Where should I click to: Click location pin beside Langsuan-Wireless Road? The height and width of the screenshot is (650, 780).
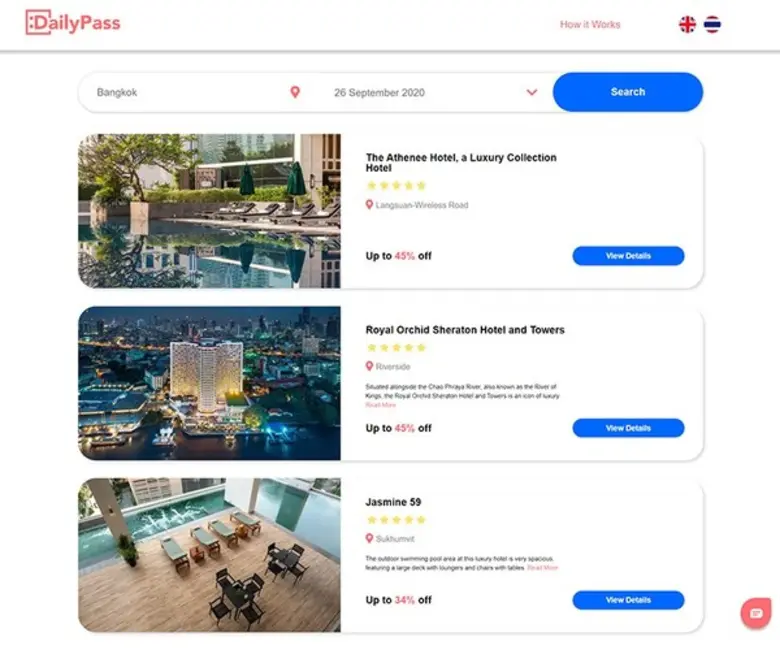coord(369,204)
